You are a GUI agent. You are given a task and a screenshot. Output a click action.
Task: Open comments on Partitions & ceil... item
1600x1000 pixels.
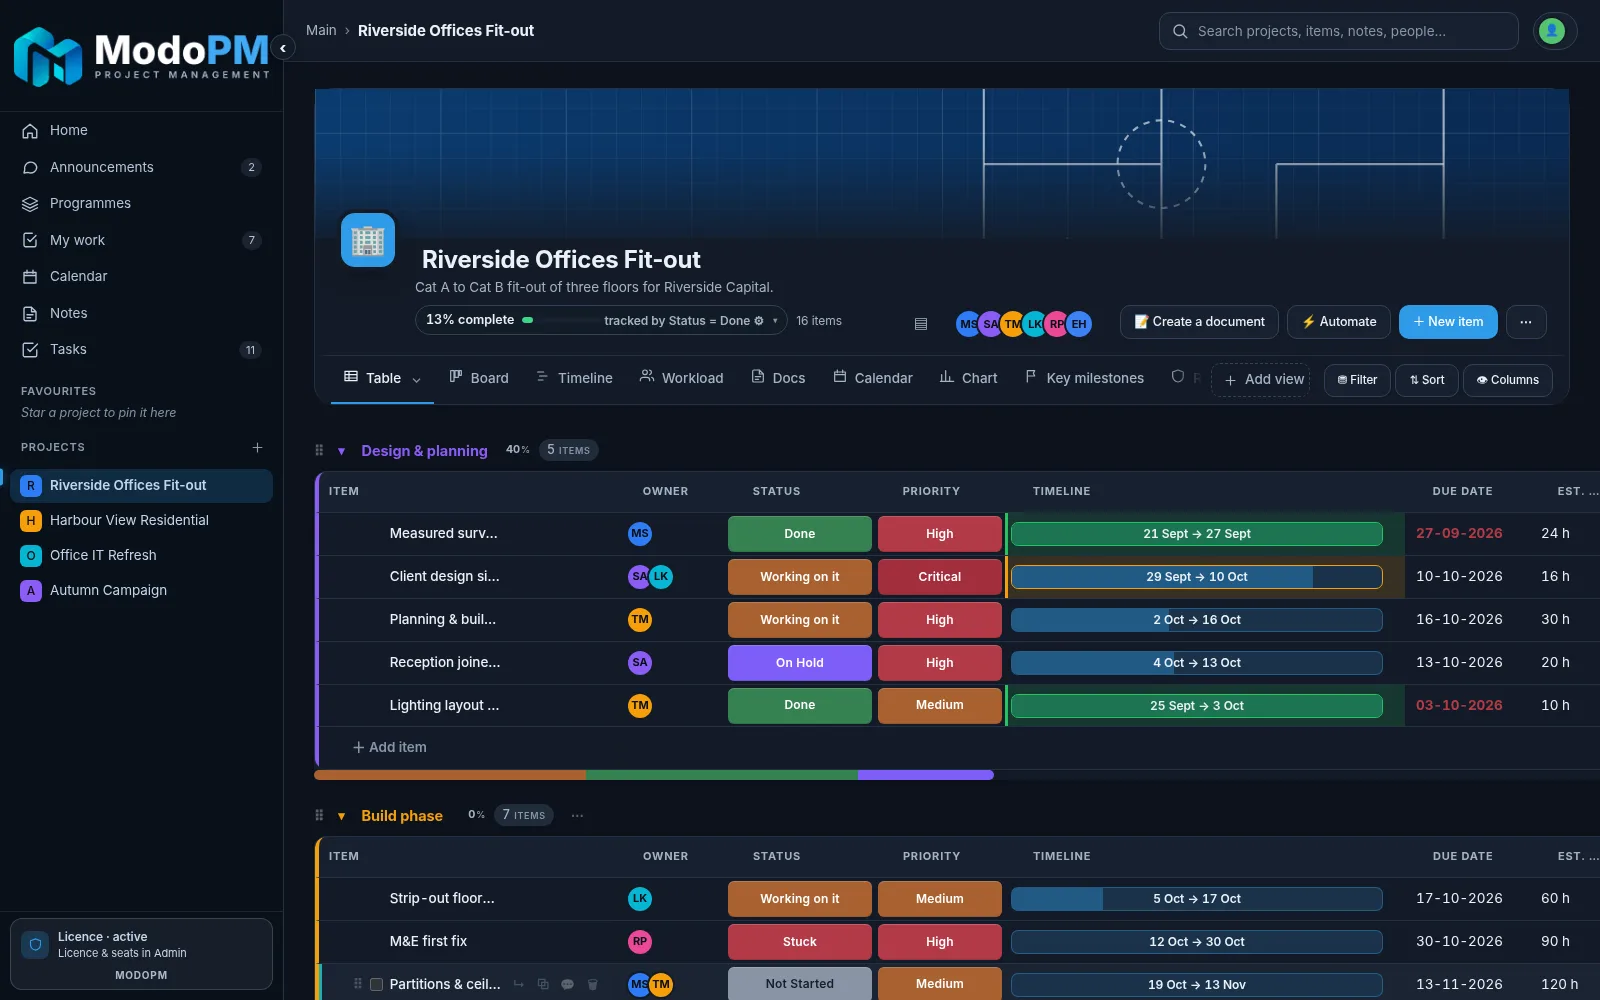567,984
